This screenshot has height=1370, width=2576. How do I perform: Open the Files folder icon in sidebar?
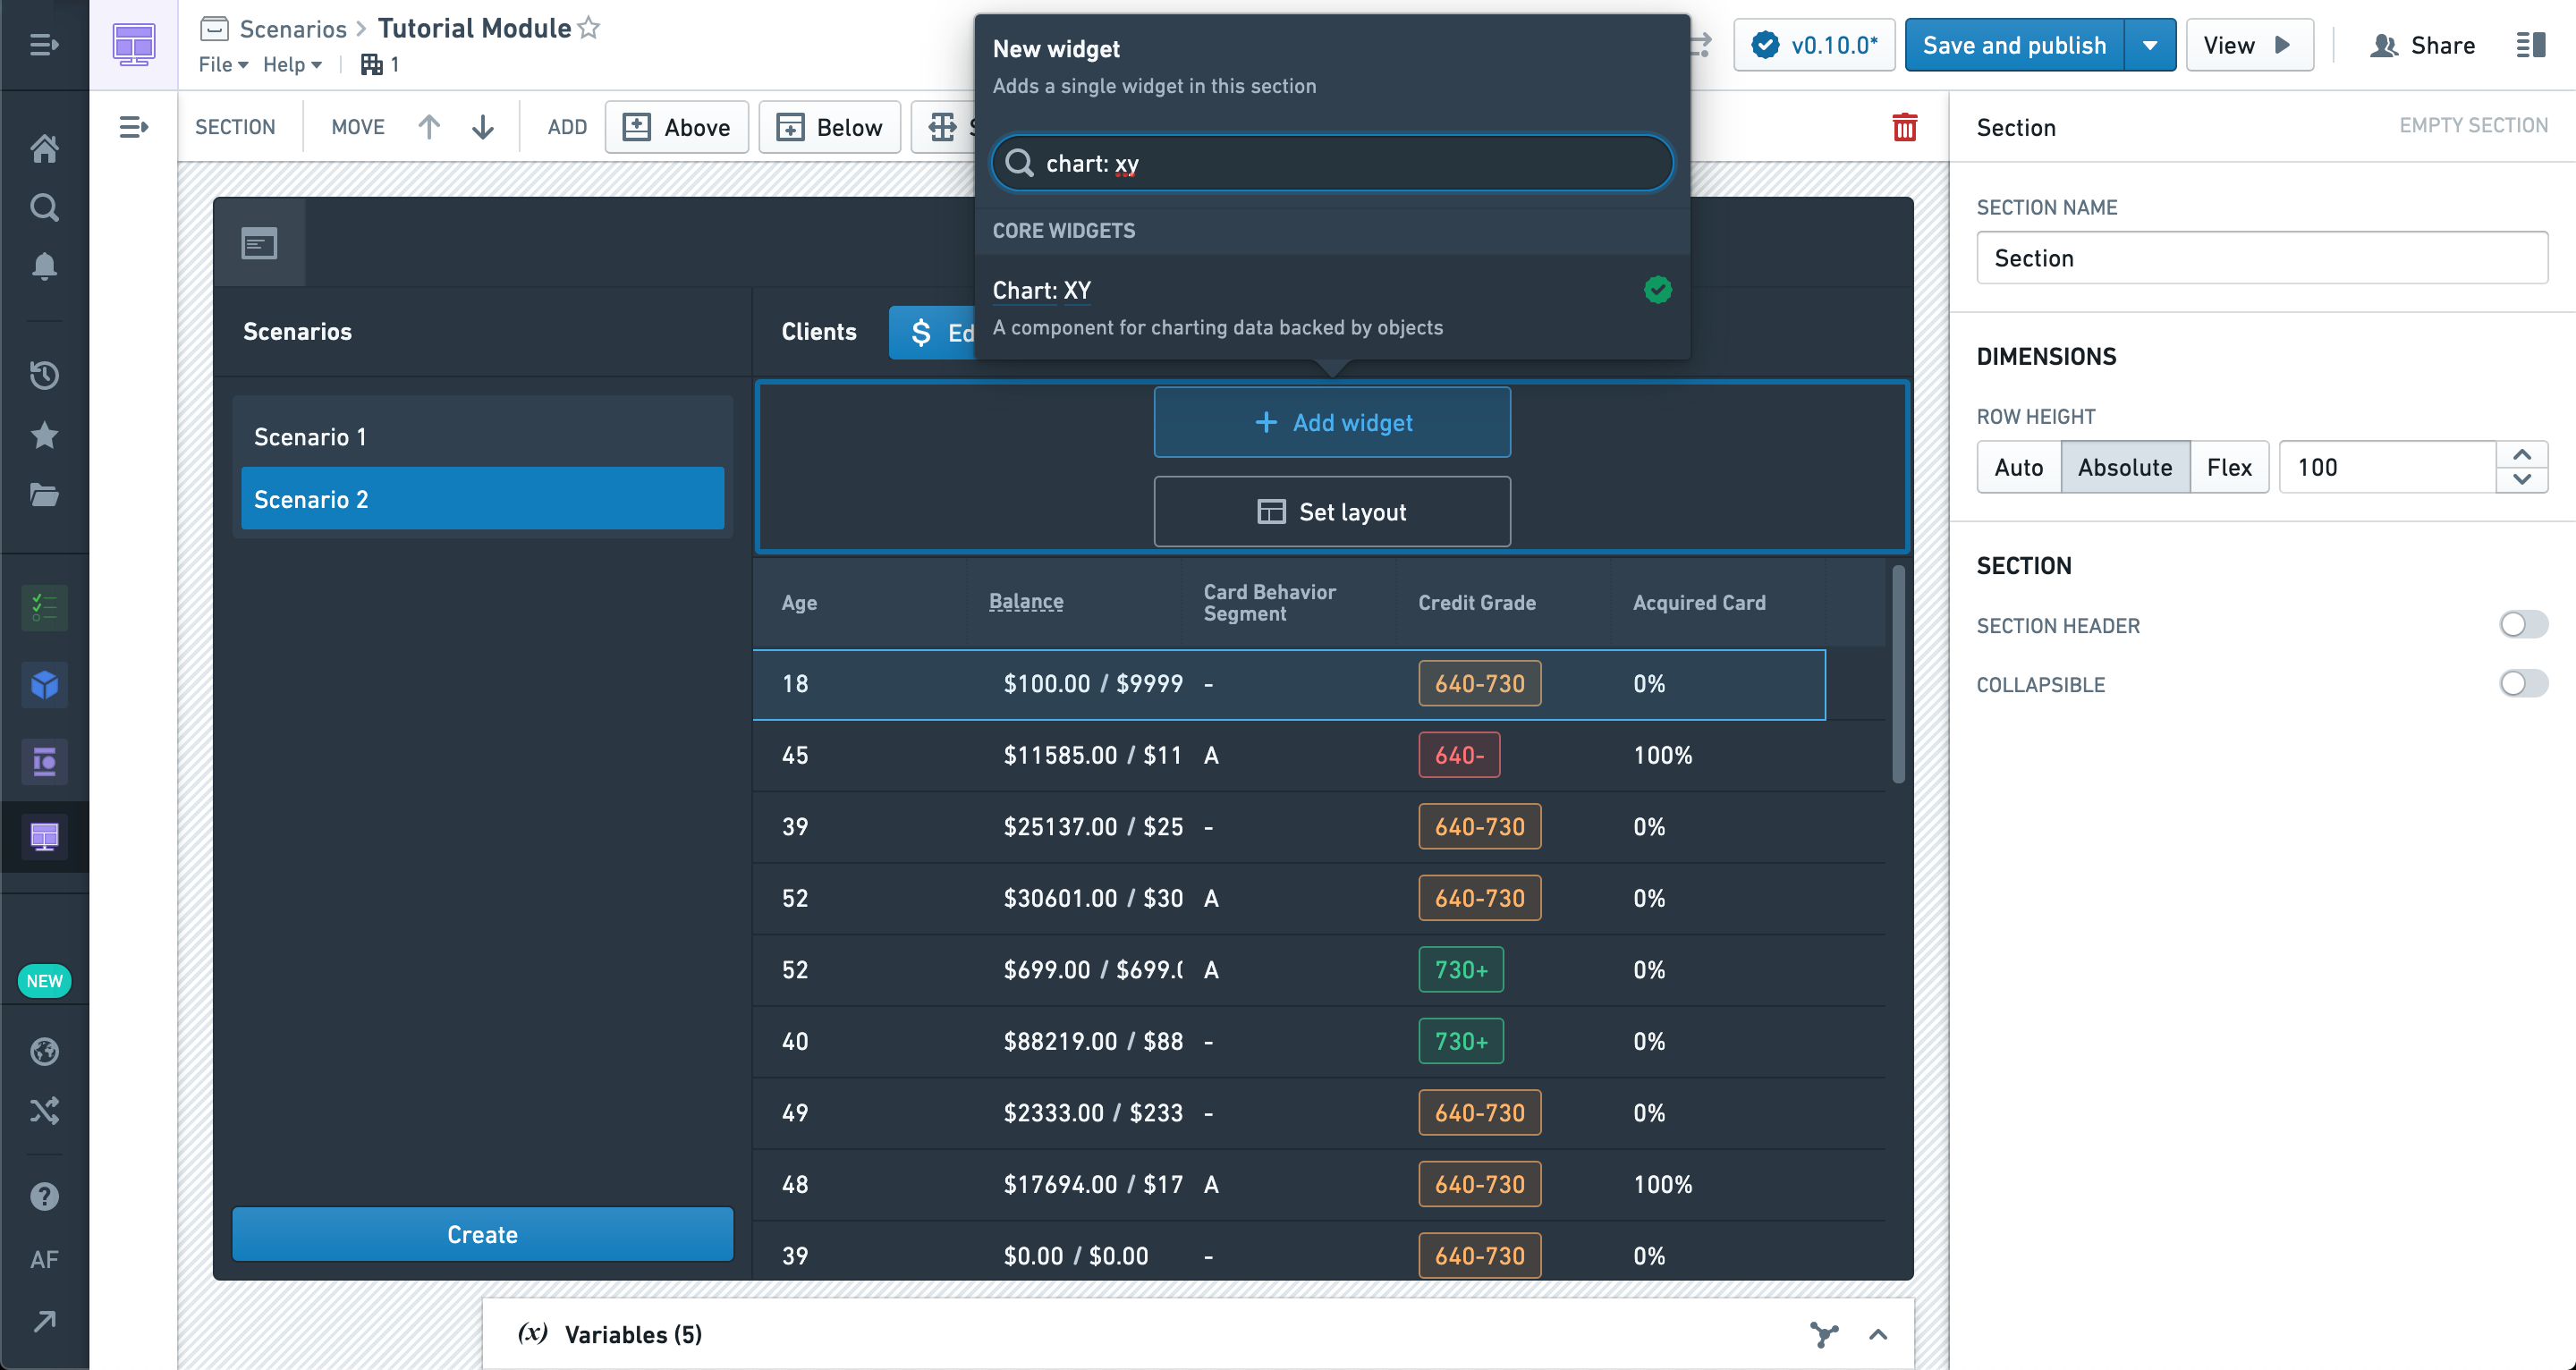pyautogui.click(x=44, y=495)
